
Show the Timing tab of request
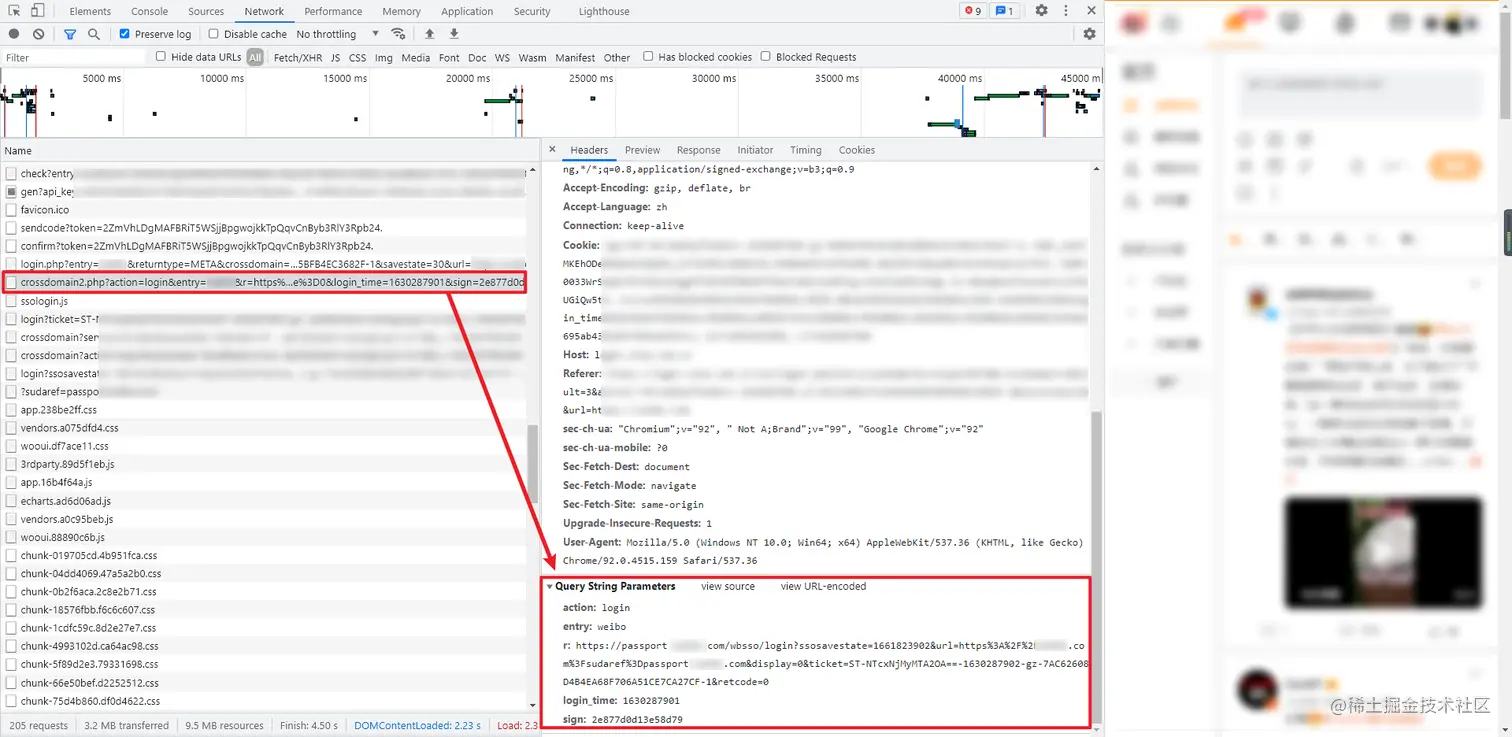coord(805,150)
